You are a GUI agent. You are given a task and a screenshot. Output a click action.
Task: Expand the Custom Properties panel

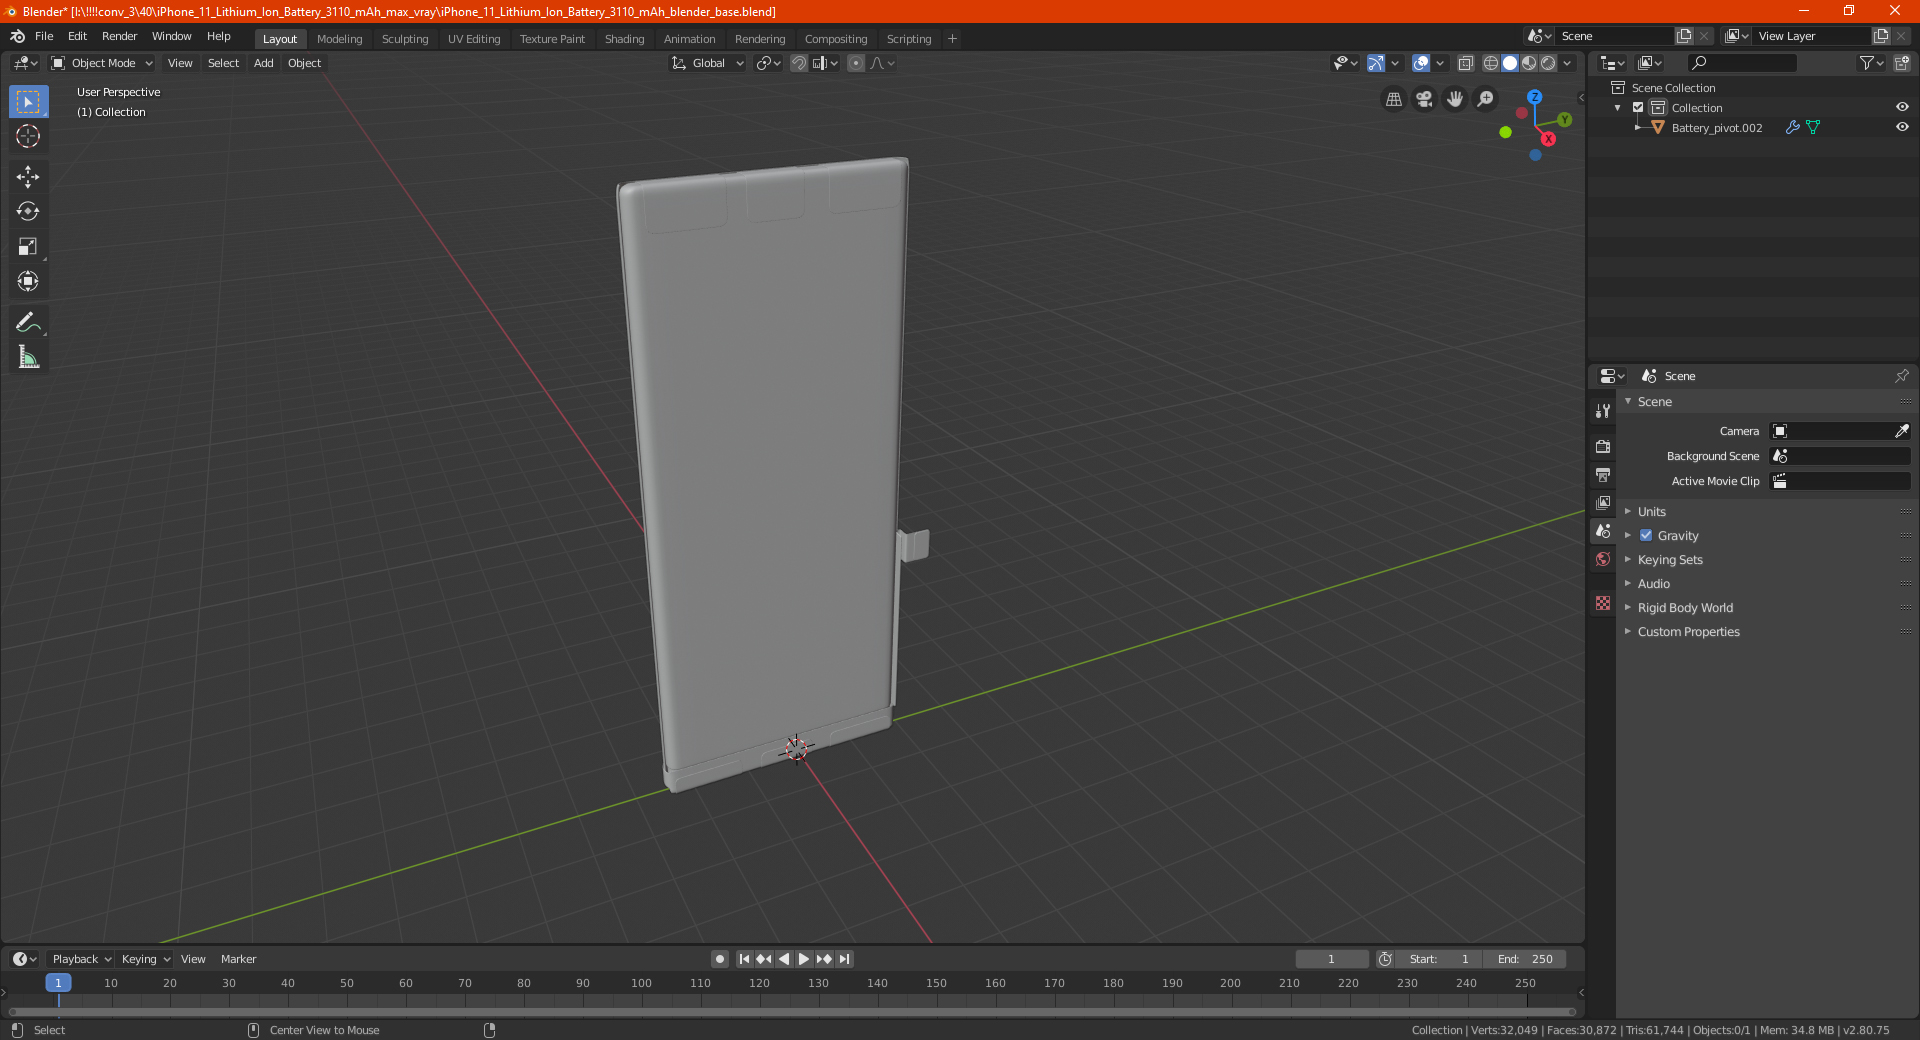1688,631
